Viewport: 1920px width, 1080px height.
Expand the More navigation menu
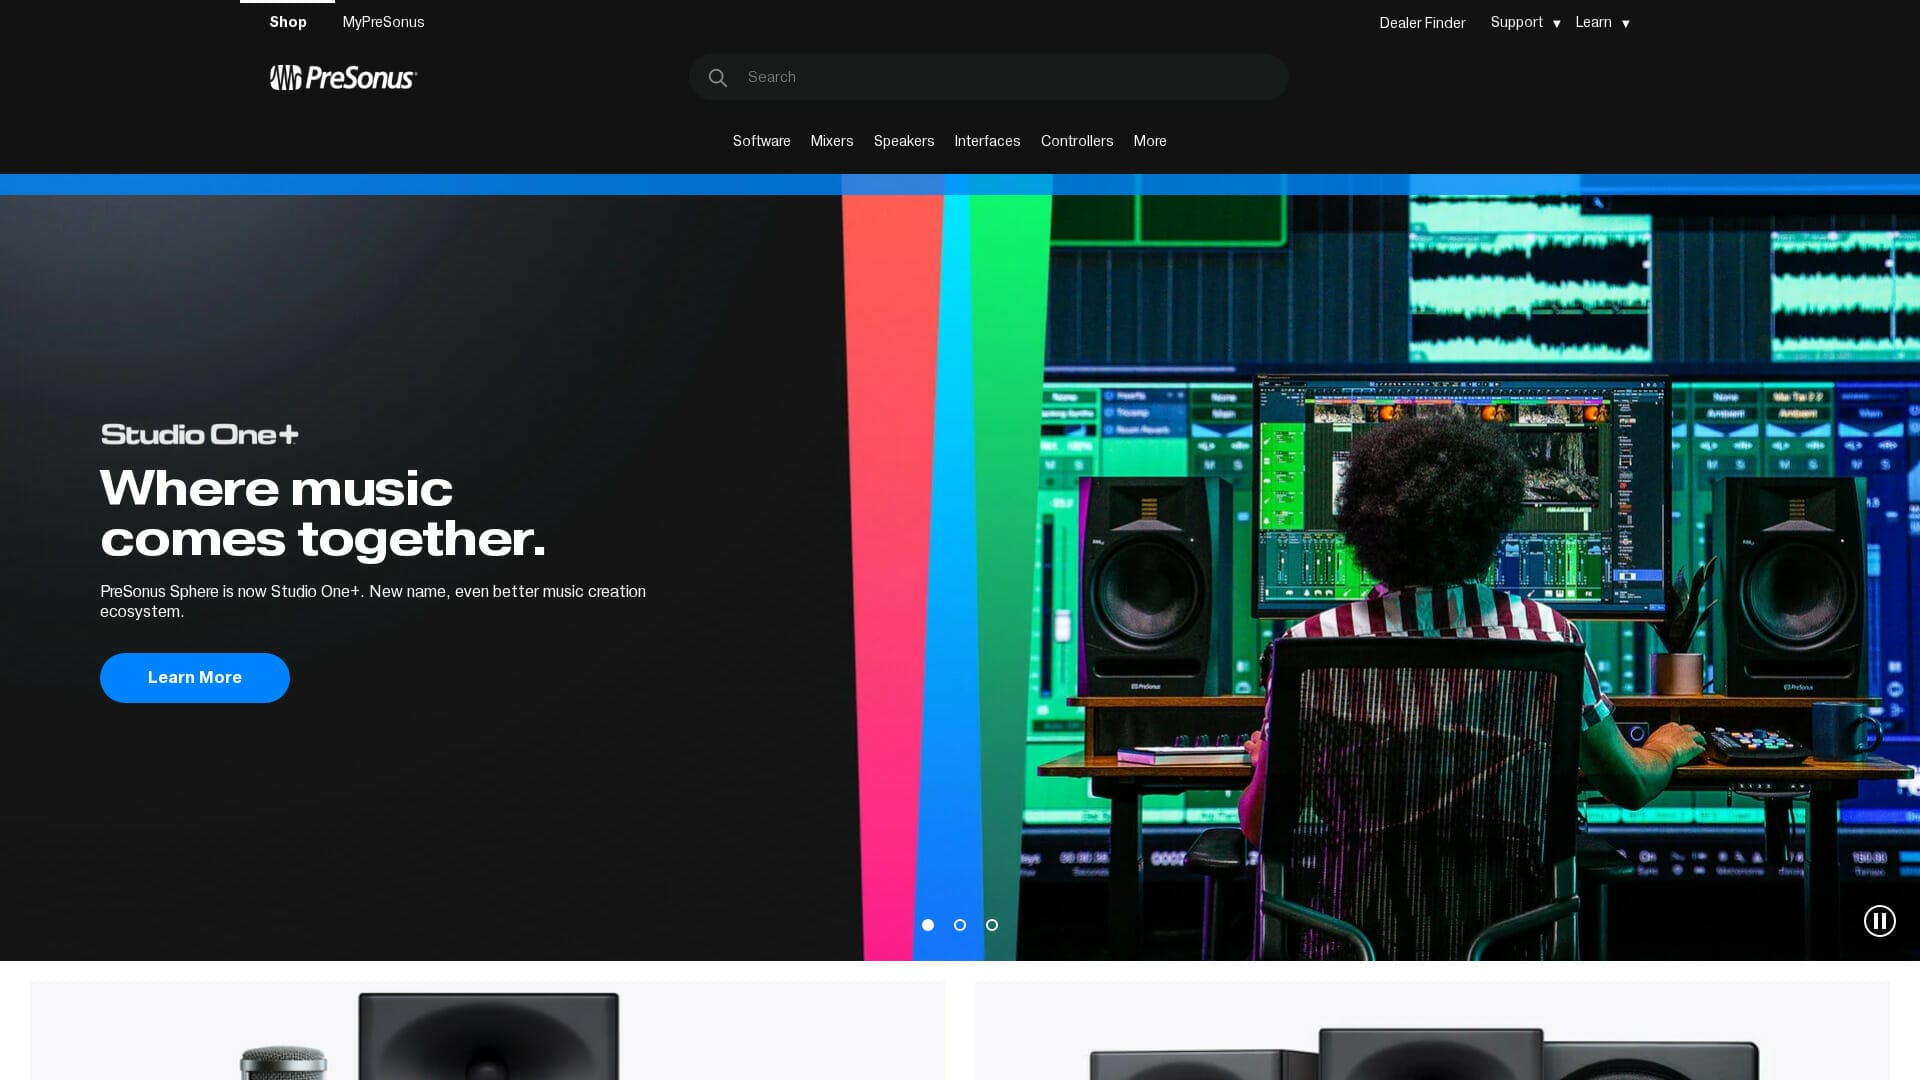coord(1149,141)
